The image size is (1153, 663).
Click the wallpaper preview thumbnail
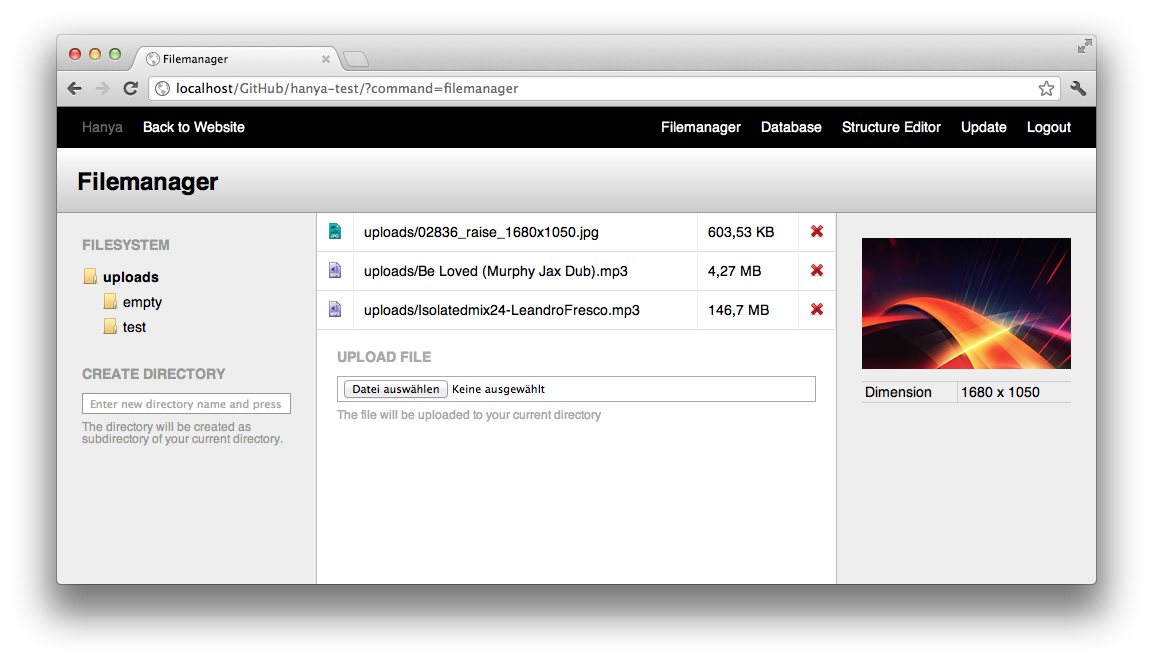coord(966,303)
